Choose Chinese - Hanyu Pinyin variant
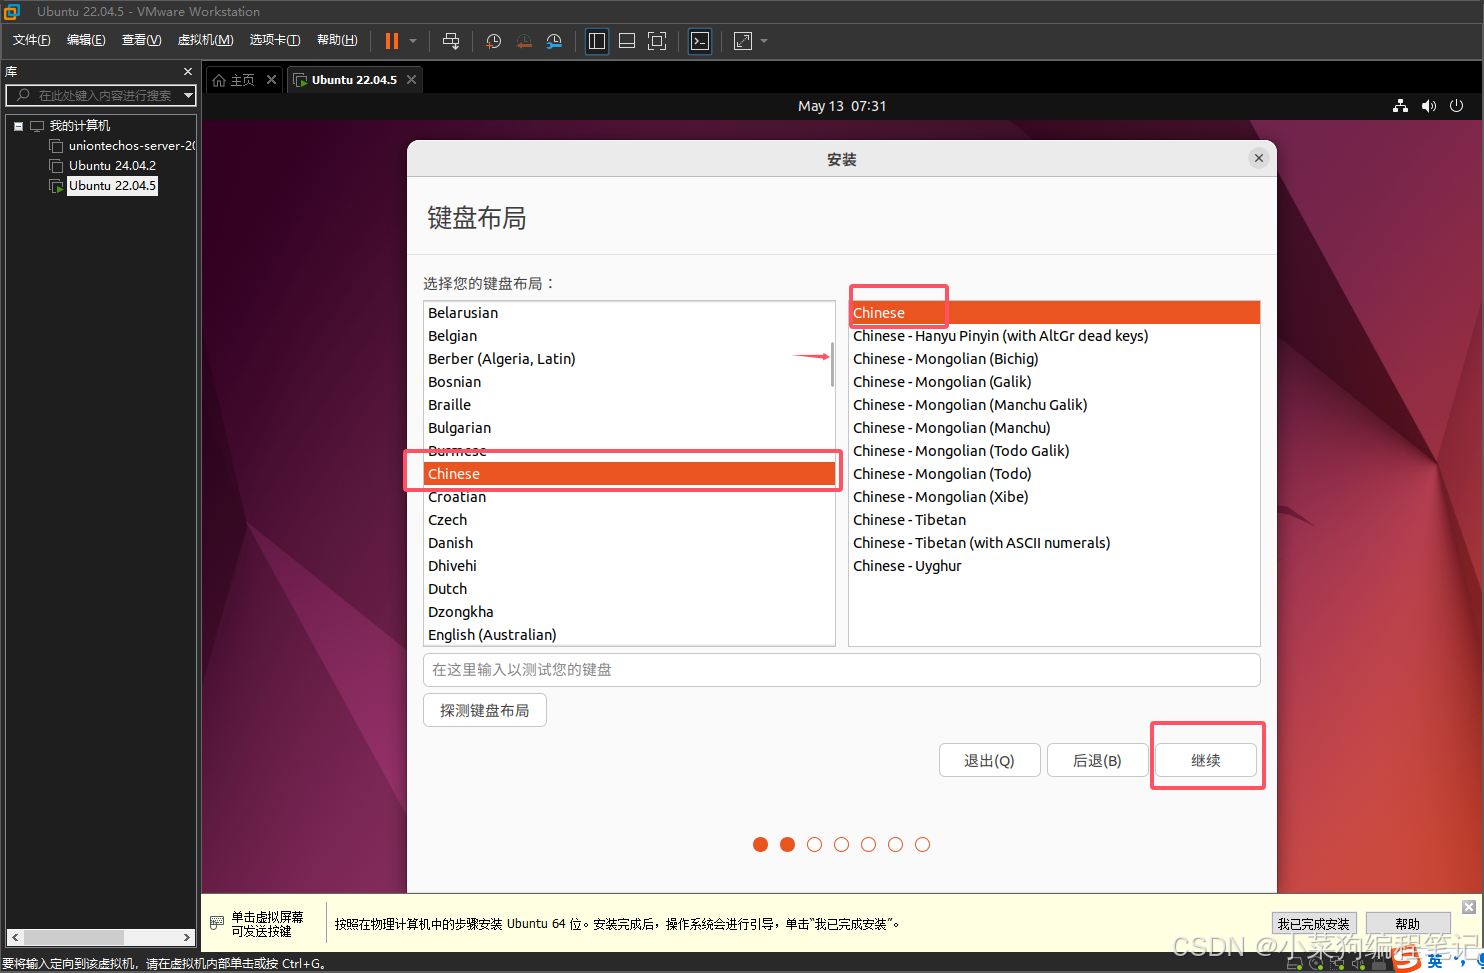 [x=1054, y=336]
